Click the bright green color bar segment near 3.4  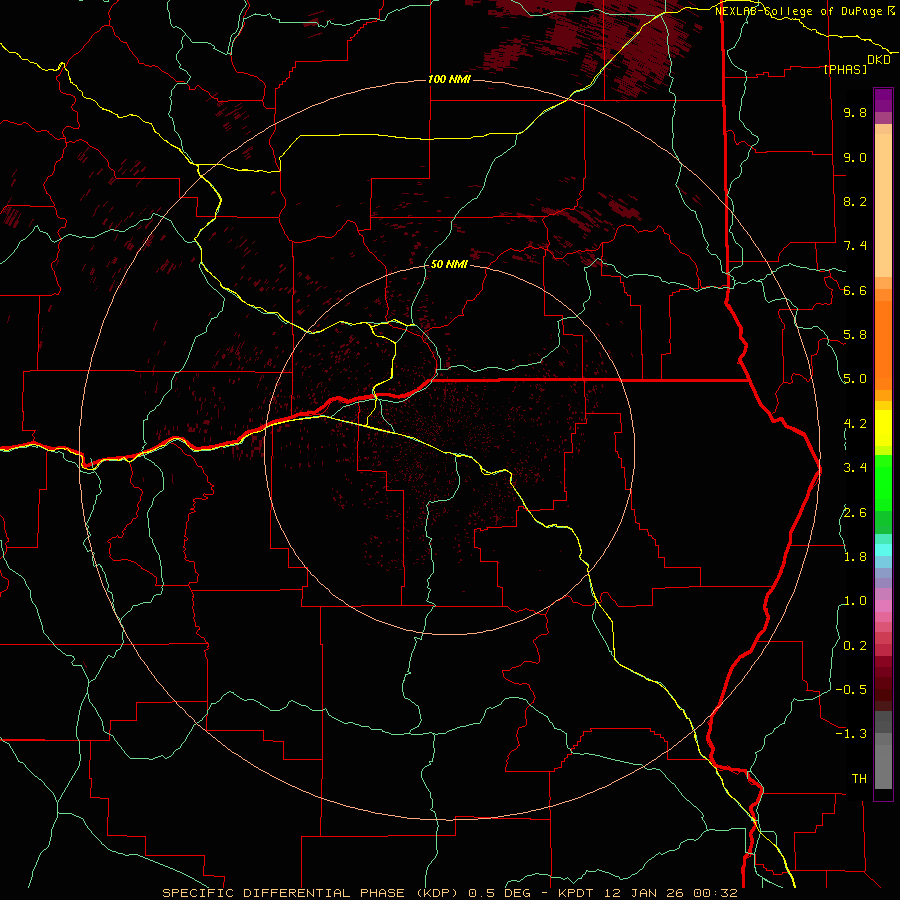tap(883, 482)
